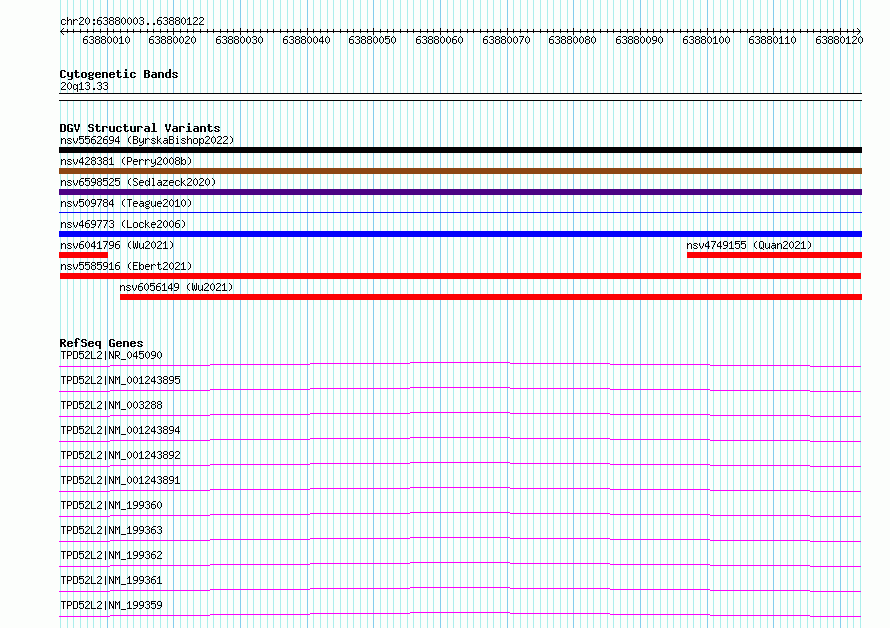Open the TPD52L2|NM_199360 transcript
This screenshot has width=890, height=628.
click(x=111, y=505)
